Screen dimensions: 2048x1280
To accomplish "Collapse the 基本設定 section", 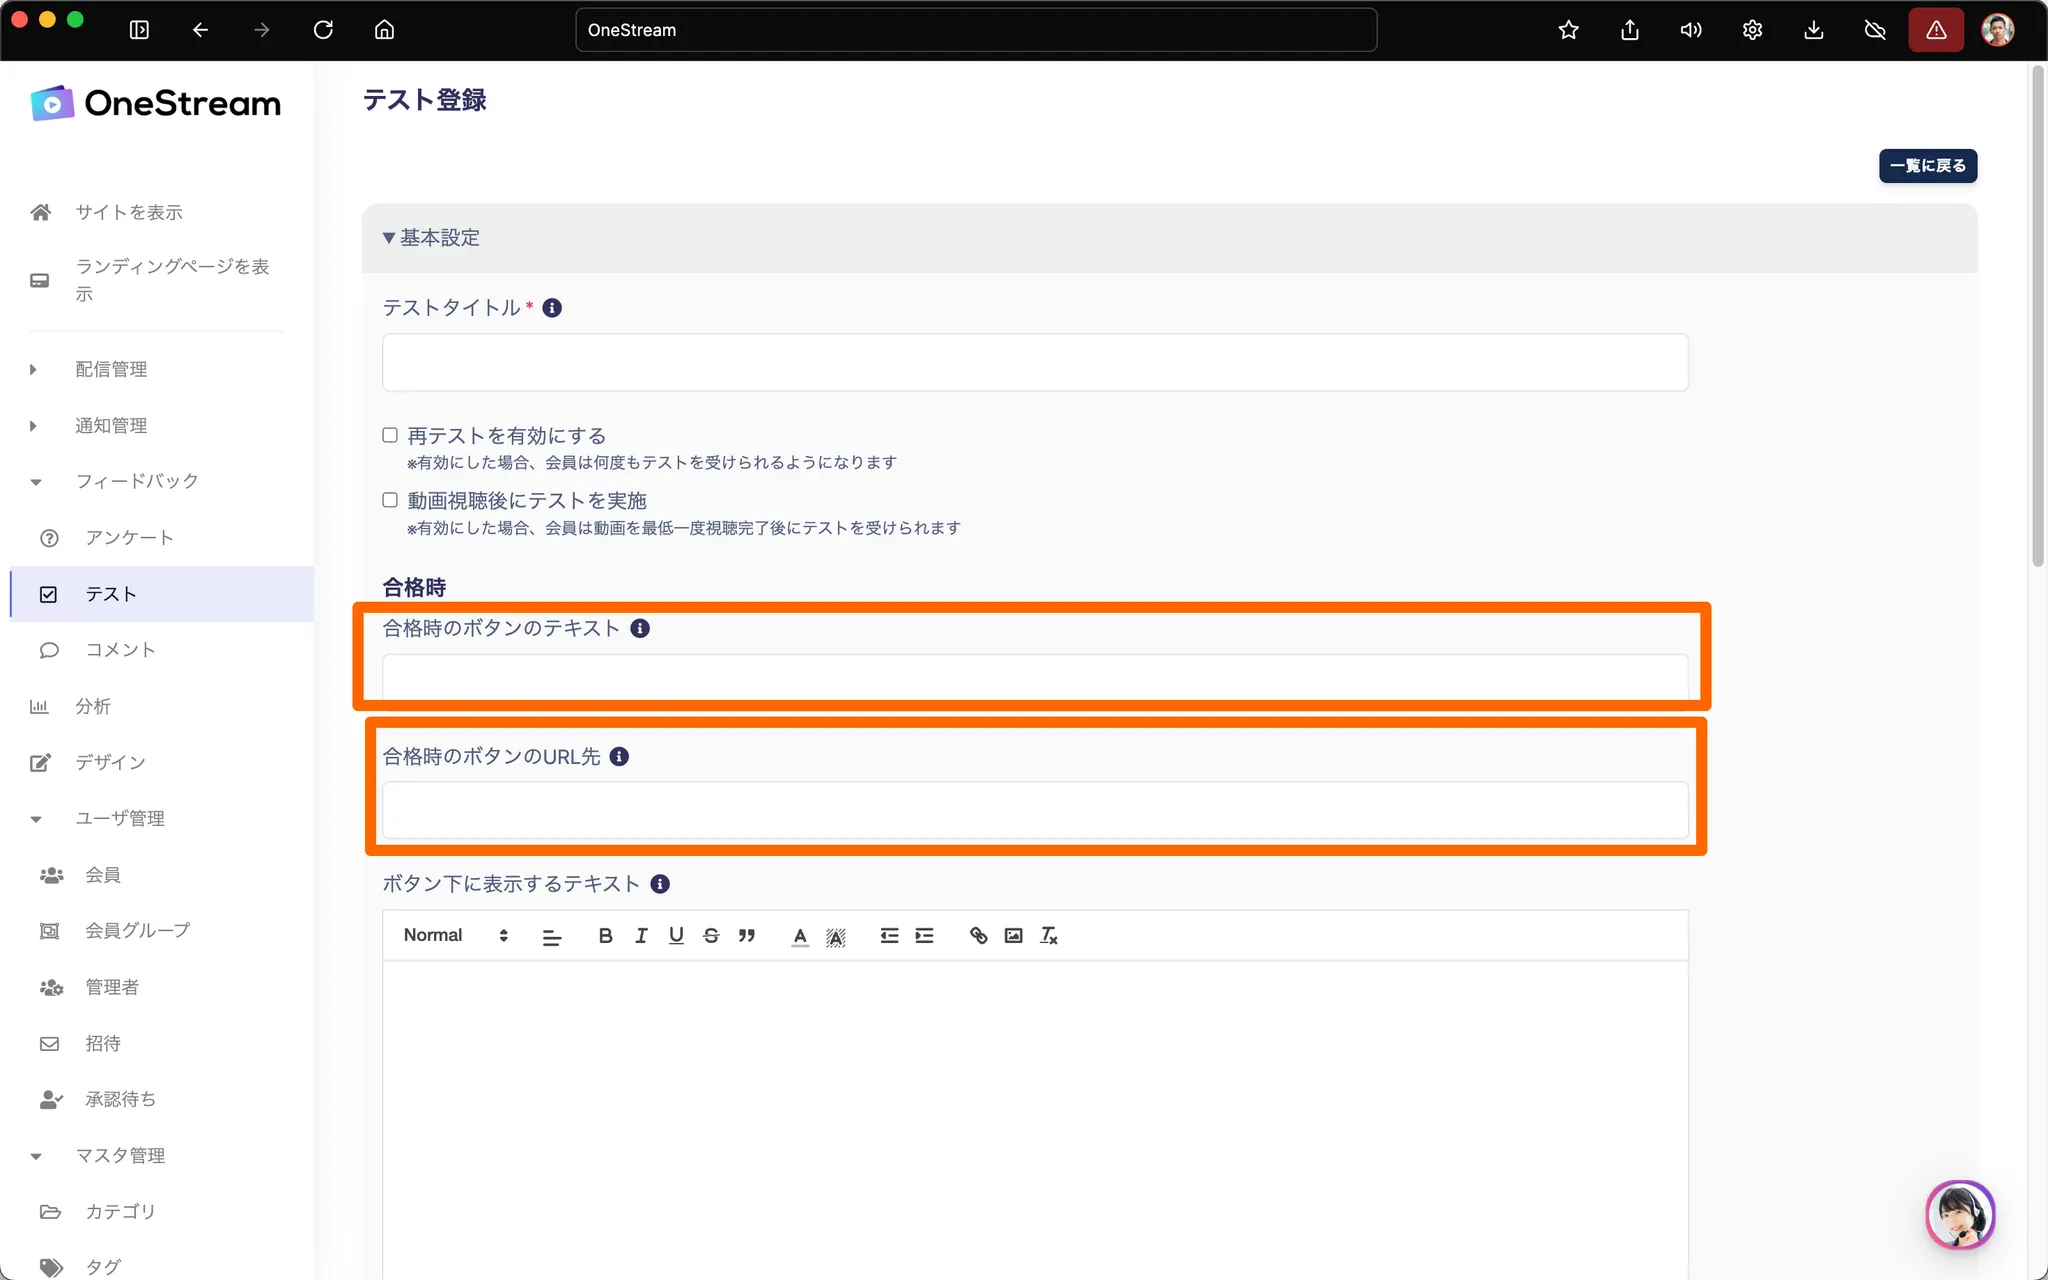I will coord(431,238).
